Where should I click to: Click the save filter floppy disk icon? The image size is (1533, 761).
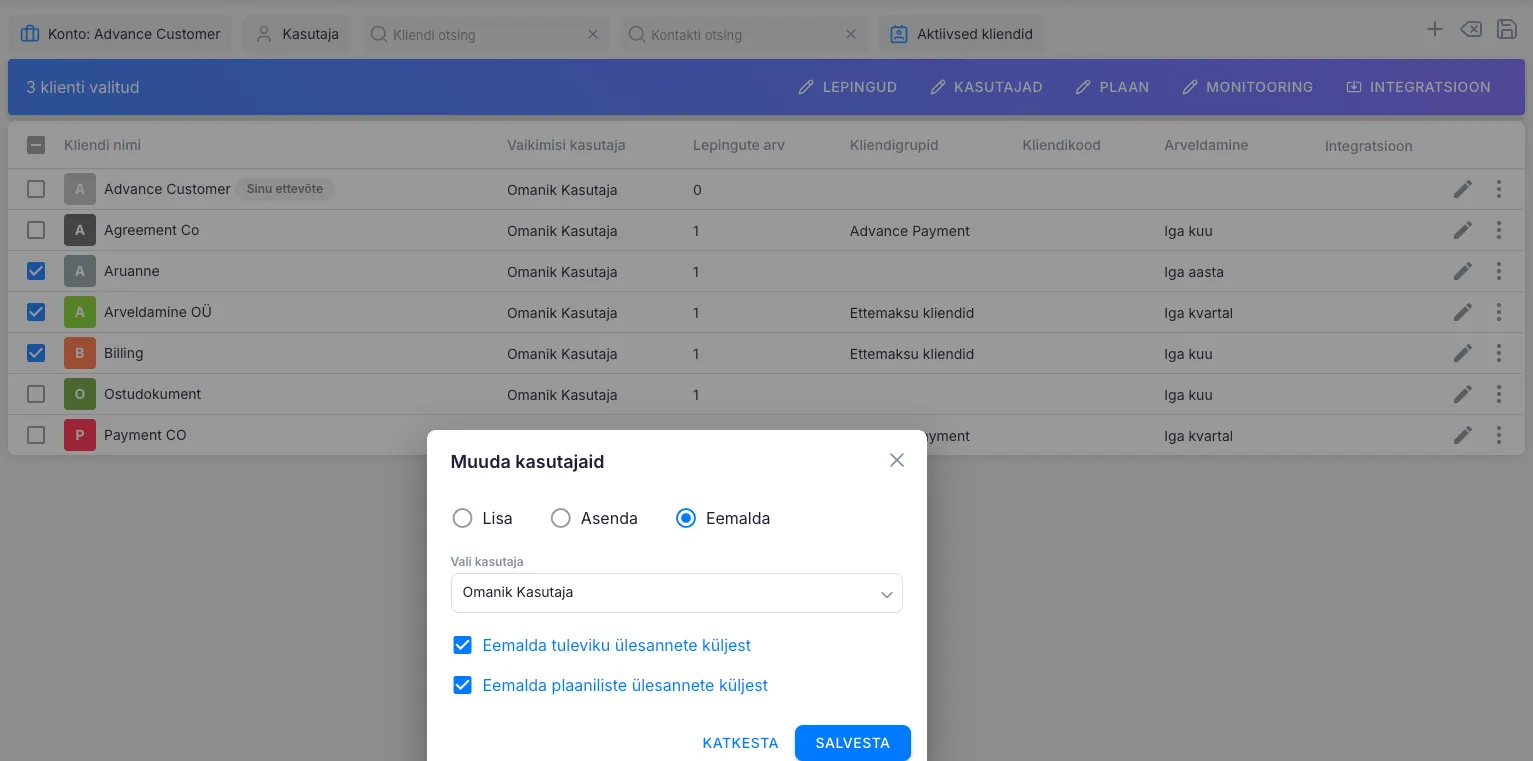(1506, 30)
